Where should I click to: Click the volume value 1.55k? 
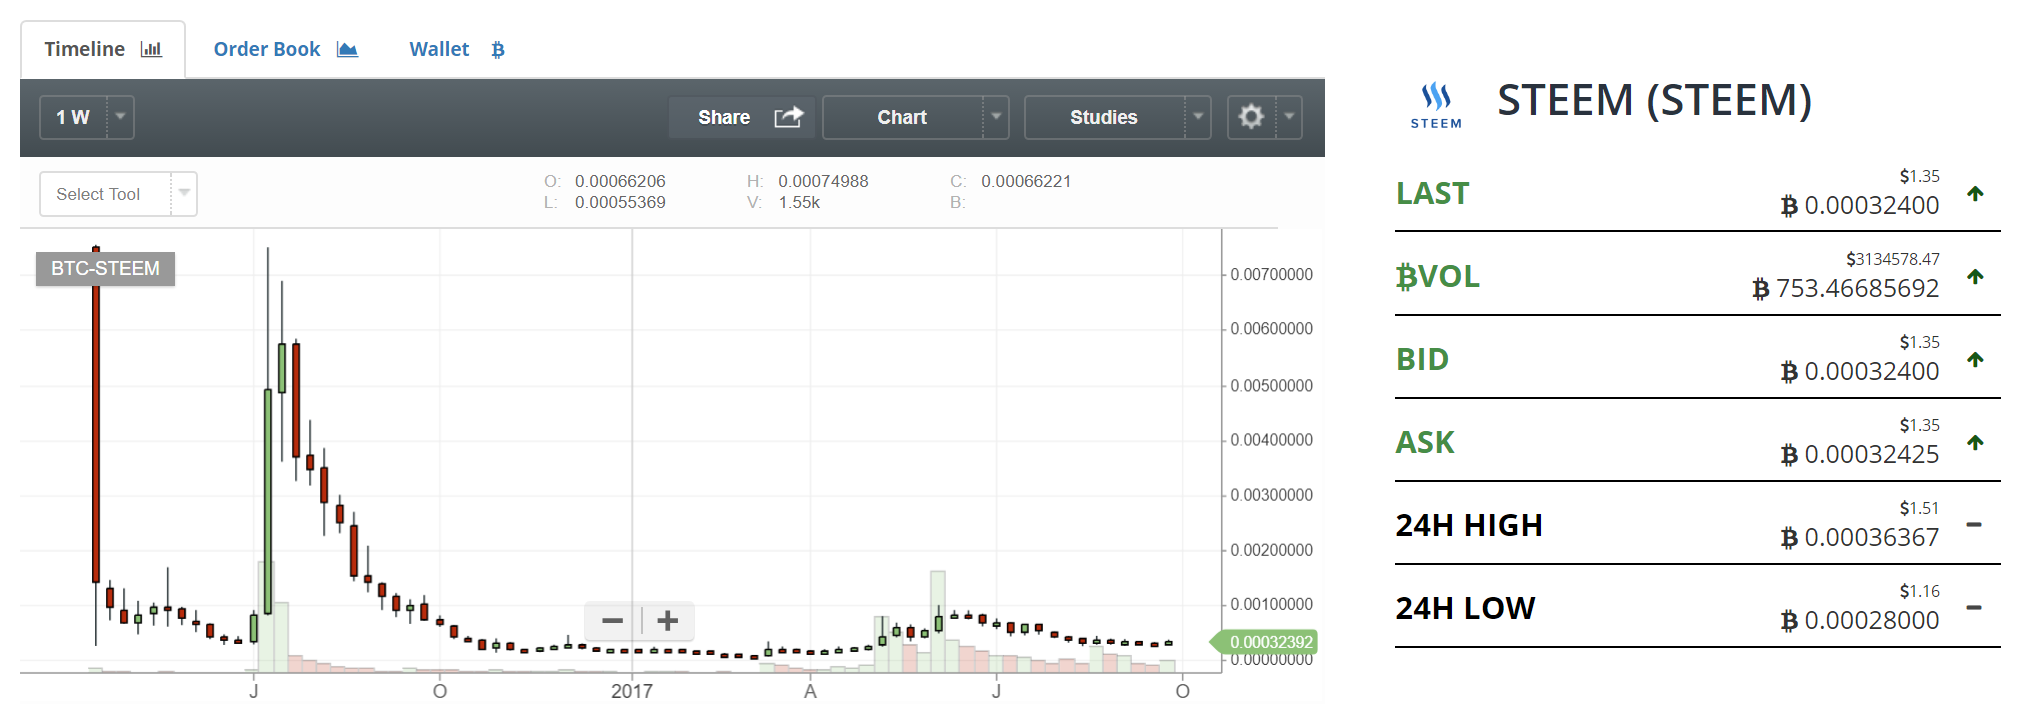(799, 203)
